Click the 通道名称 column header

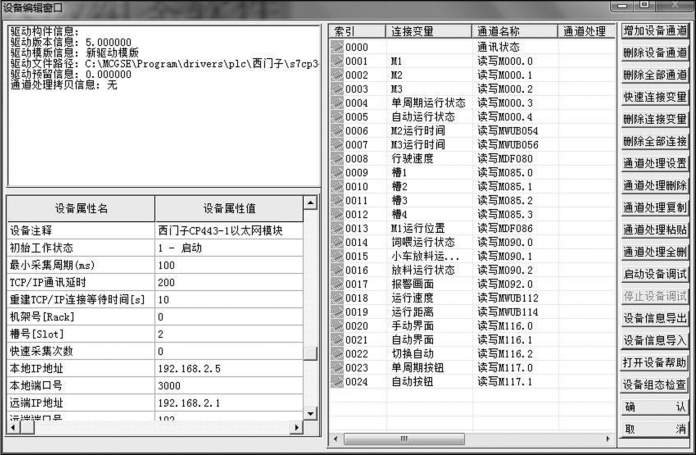tap(515, 31)
